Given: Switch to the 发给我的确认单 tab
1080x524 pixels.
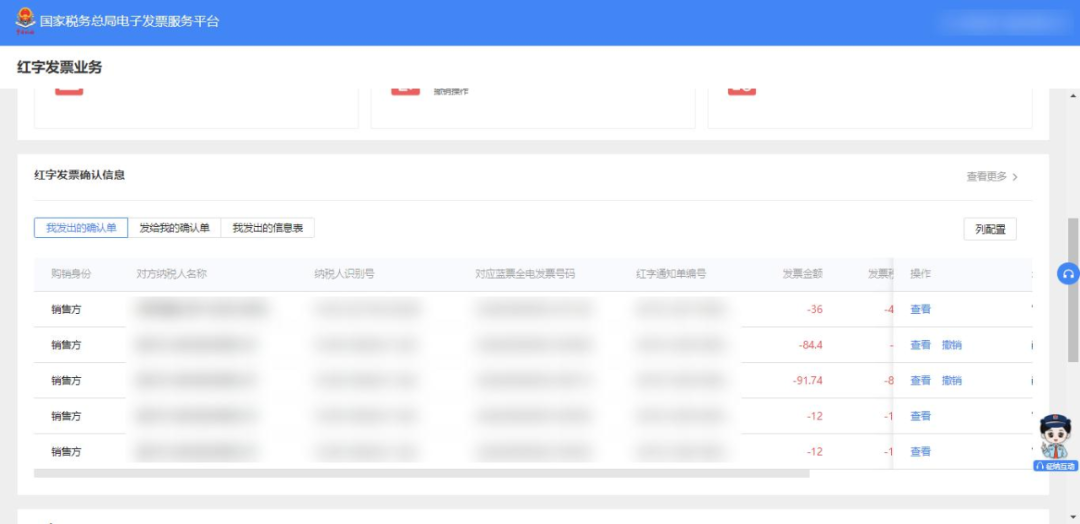Looking at the screenshot, I should click(x=174, y=228).
